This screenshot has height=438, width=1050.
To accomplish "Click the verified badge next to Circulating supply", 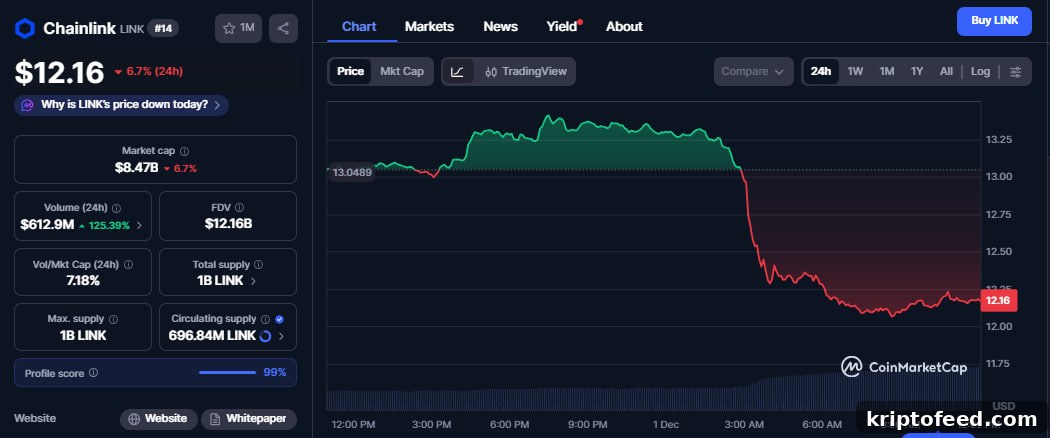I will point(279,319).
